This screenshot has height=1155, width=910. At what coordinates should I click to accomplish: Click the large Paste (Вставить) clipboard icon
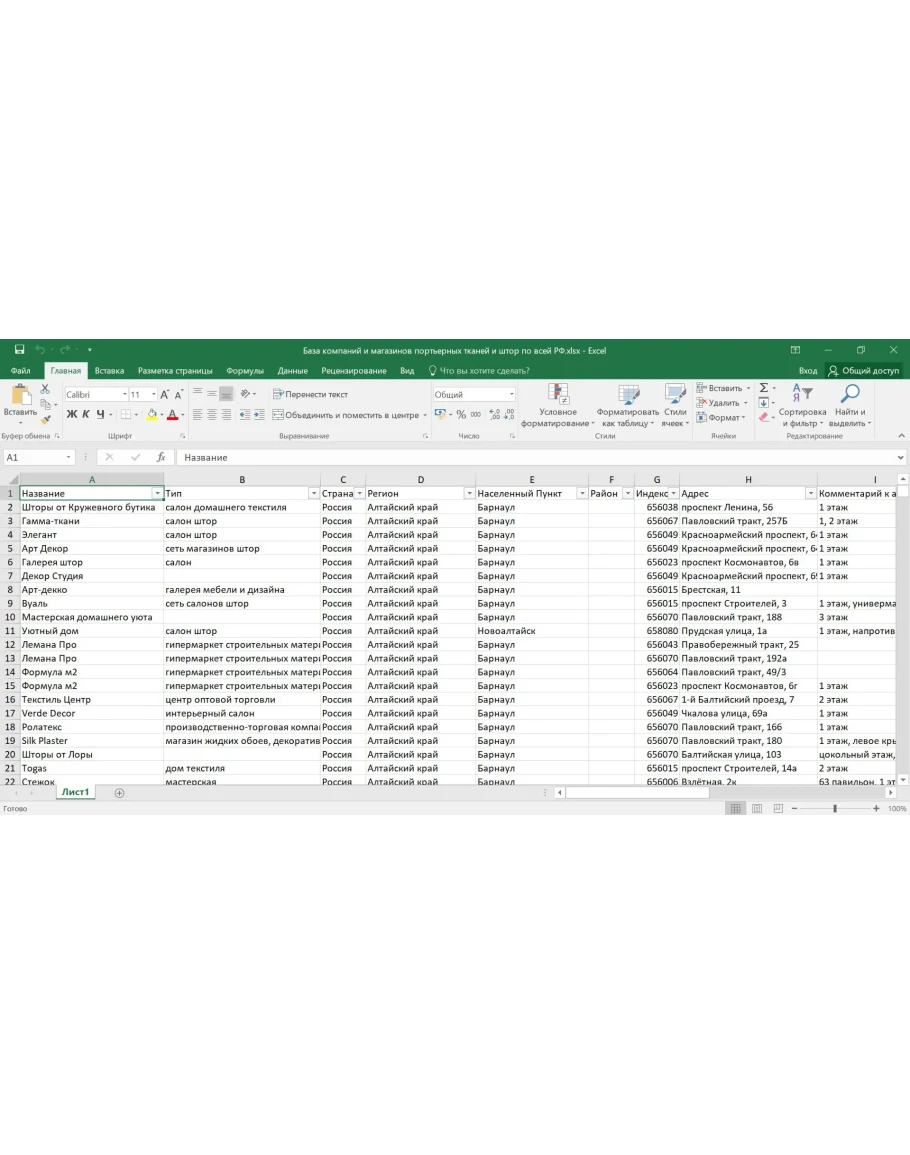coord(20,396)
